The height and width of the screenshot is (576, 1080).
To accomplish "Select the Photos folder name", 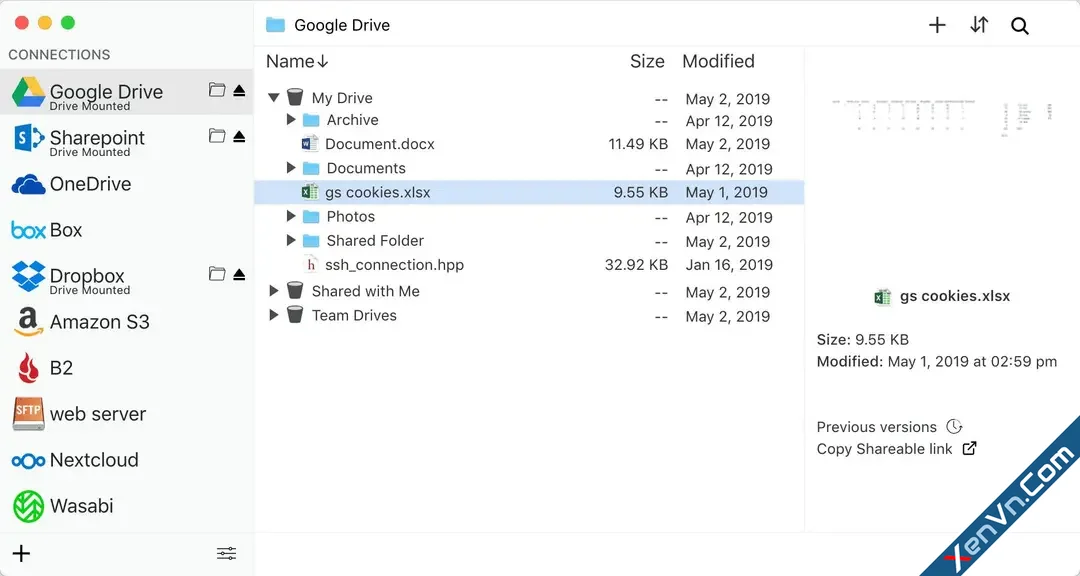I will pos(351,216).
